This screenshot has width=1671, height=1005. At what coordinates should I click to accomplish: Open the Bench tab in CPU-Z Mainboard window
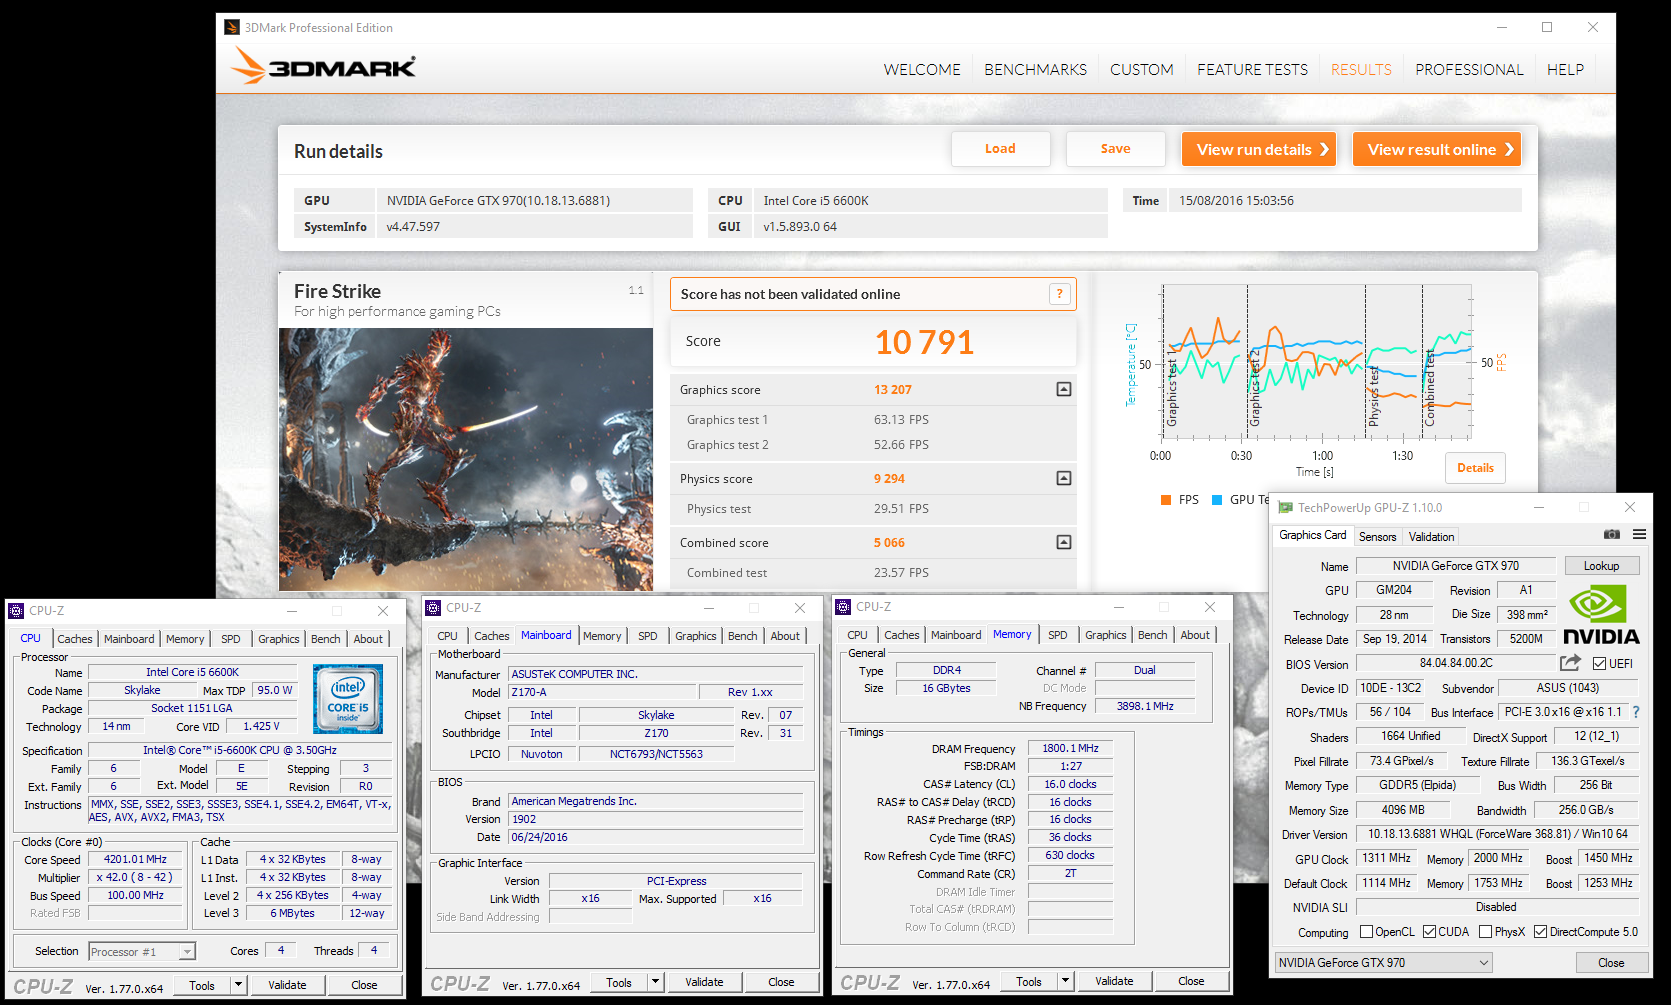742,636
